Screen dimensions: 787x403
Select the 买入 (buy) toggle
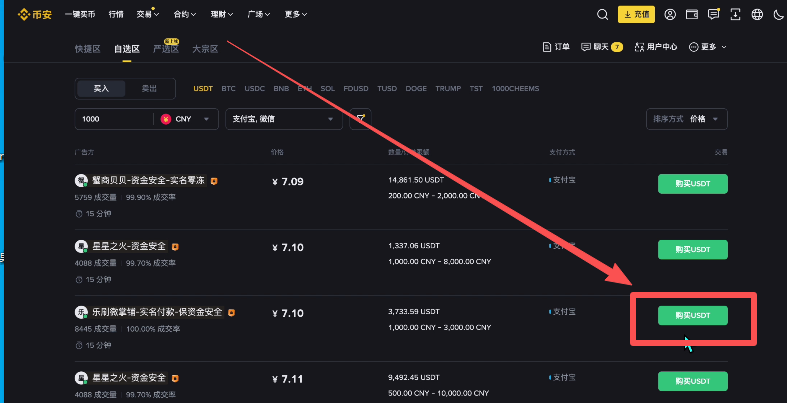(101, 88)
